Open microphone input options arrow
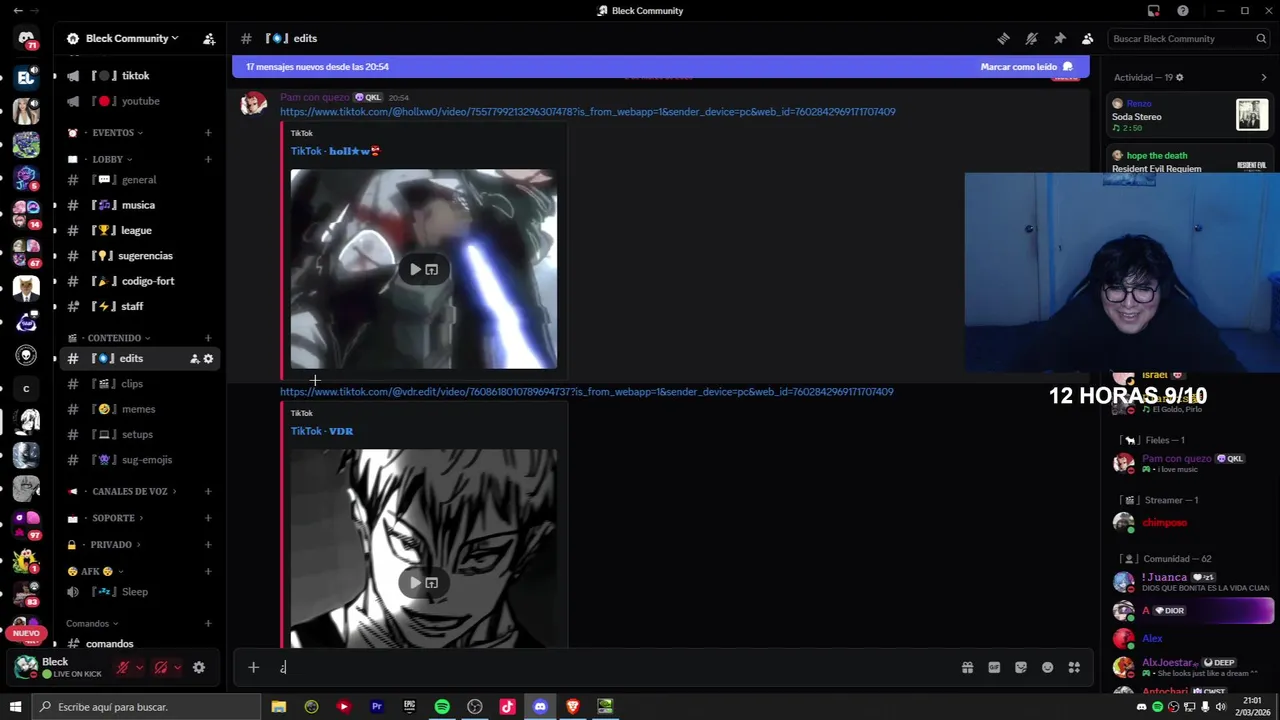 pyautogui.click(x=140, y=668)
